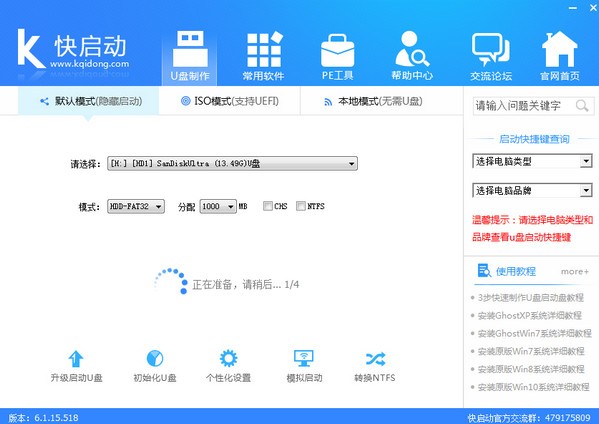Viewport: 599px width, 424px height.
Task: Click the 升级启动U盘 upgrade arrow icon
Action: (76, 359)
